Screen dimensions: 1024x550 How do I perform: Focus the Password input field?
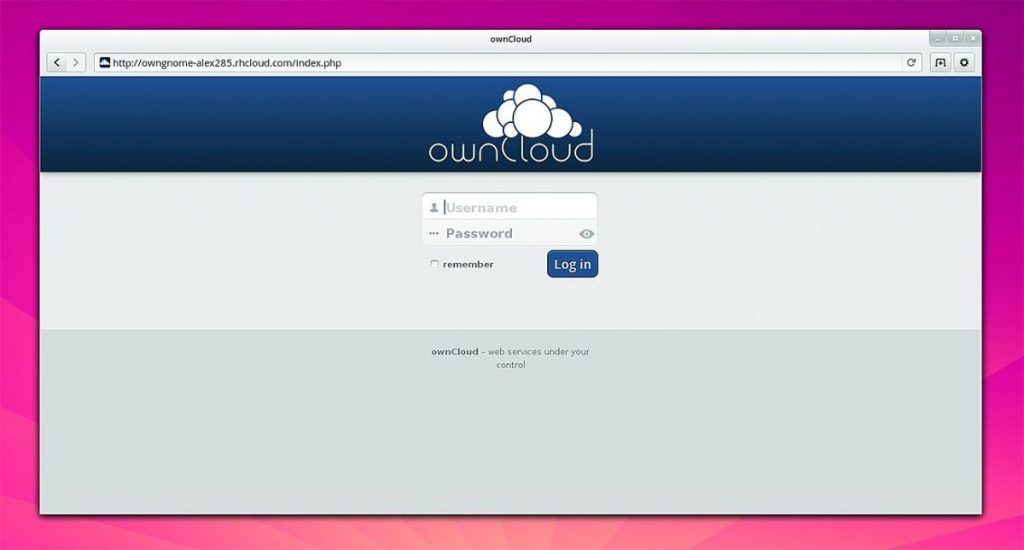509,233
